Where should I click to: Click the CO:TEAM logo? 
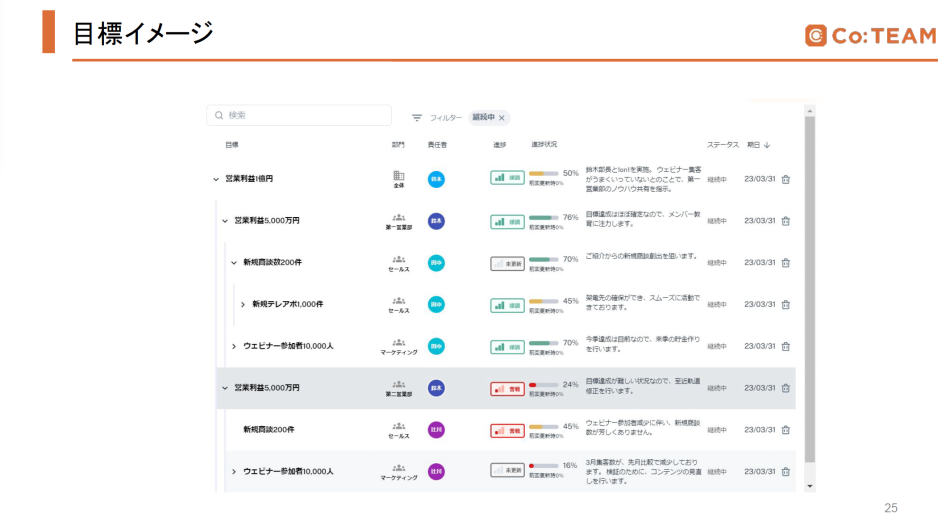869,35
